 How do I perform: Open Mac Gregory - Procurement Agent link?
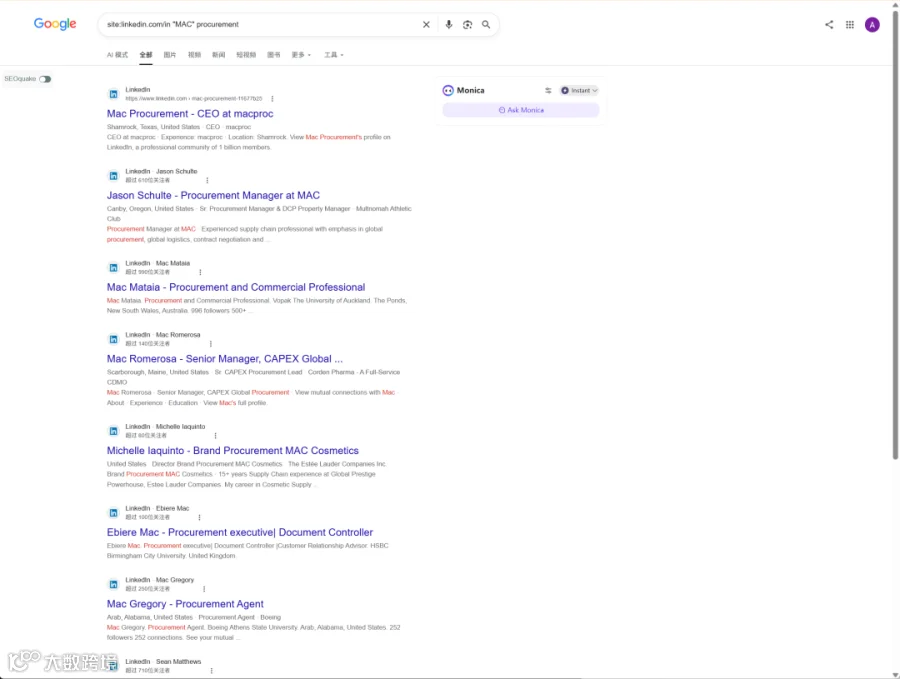click(185, 604)
